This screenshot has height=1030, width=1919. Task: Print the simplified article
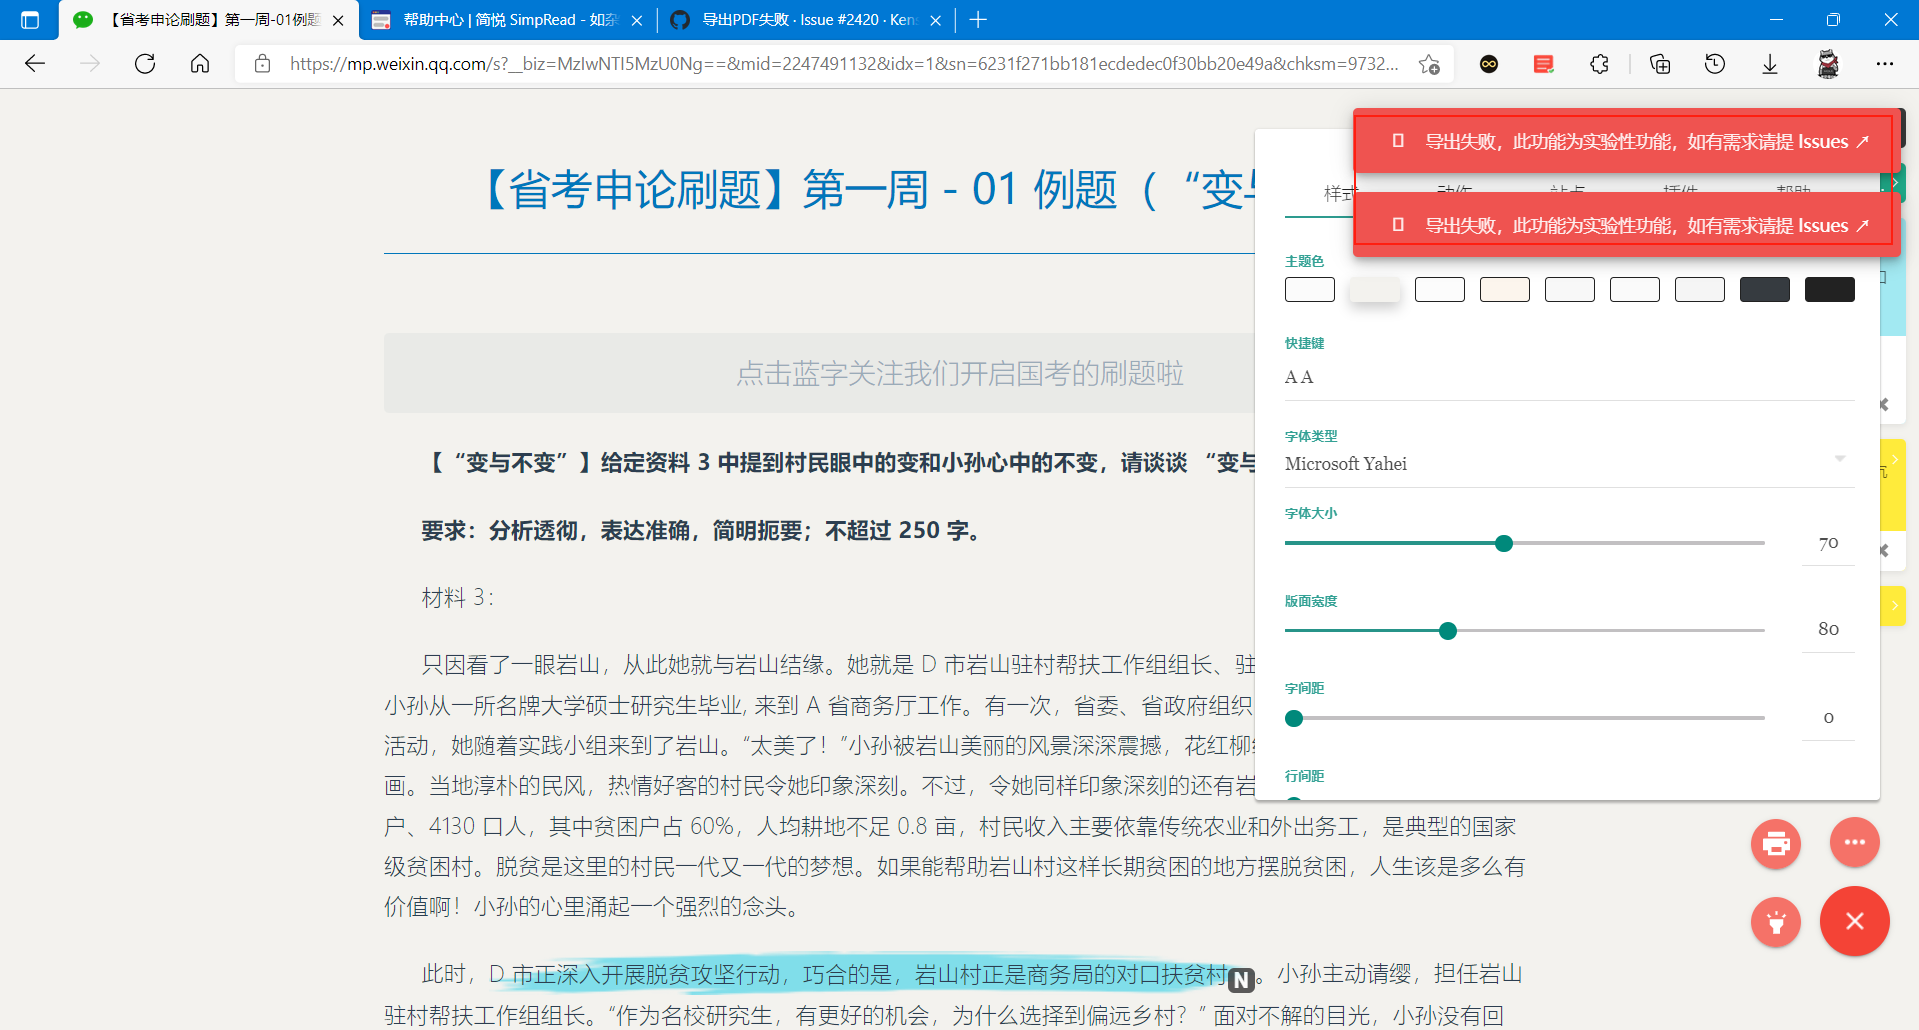click(x=1776, y=843)
